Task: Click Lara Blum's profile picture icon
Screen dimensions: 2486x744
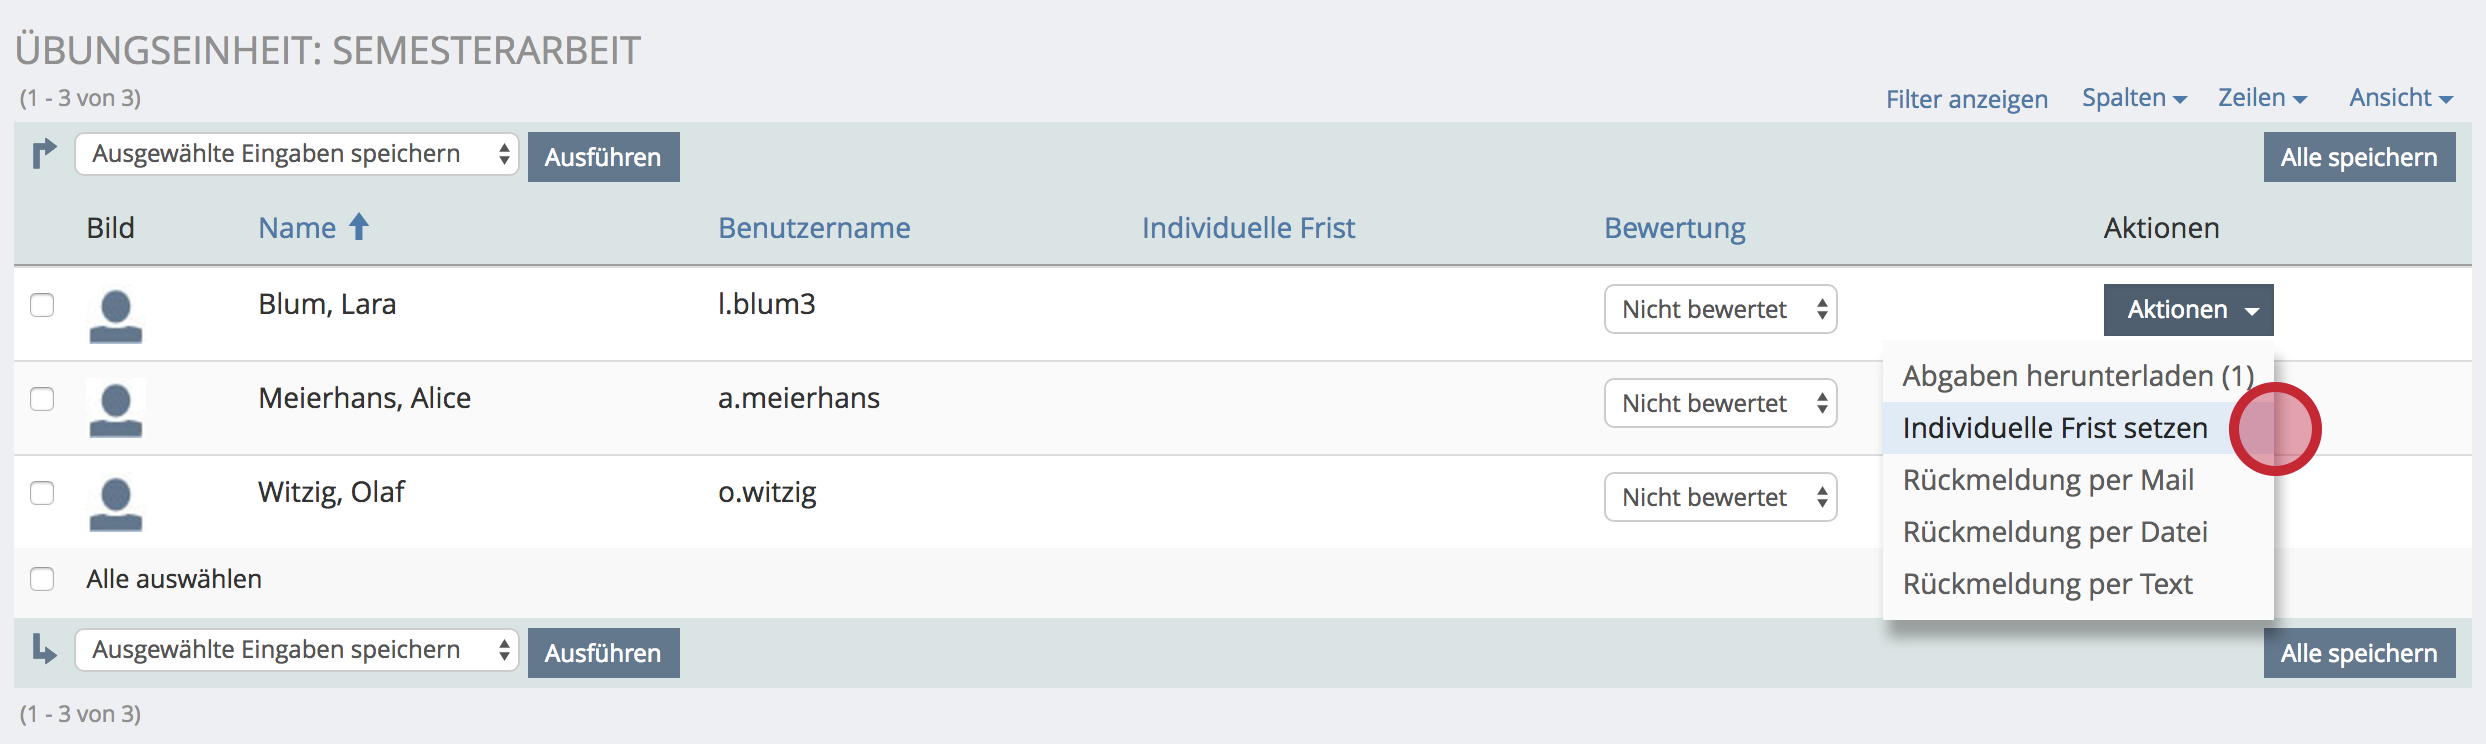Action: click(115, 316)
